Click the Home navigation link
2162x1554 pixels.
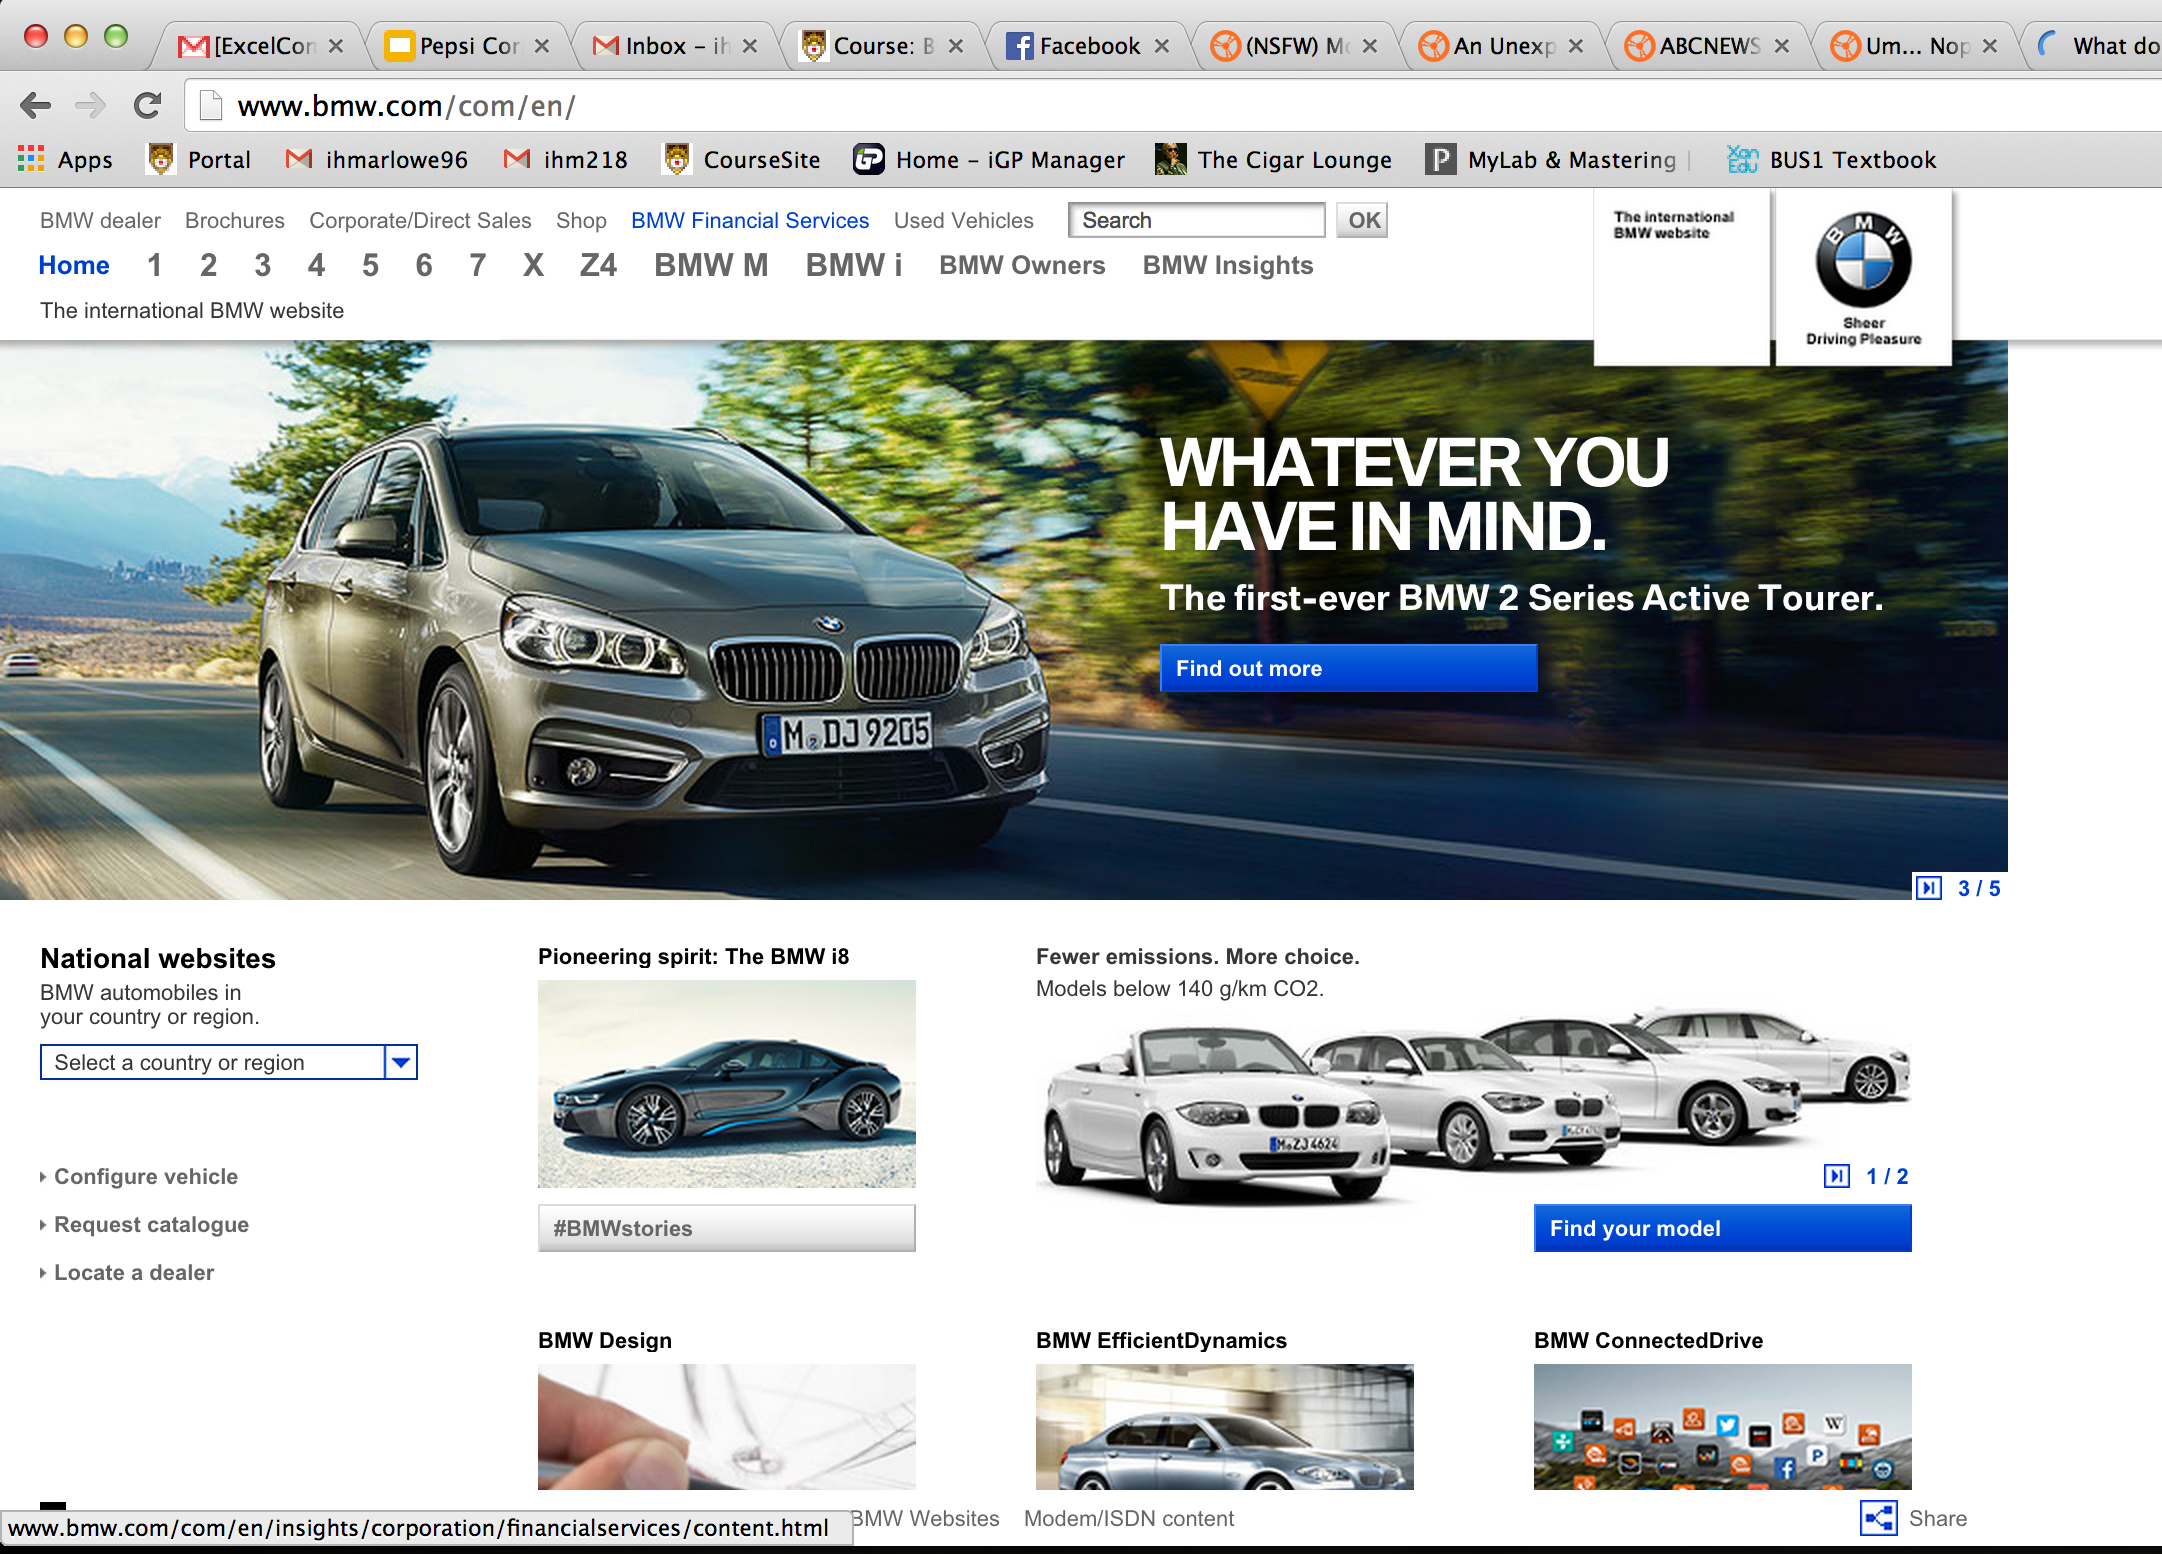74,265
